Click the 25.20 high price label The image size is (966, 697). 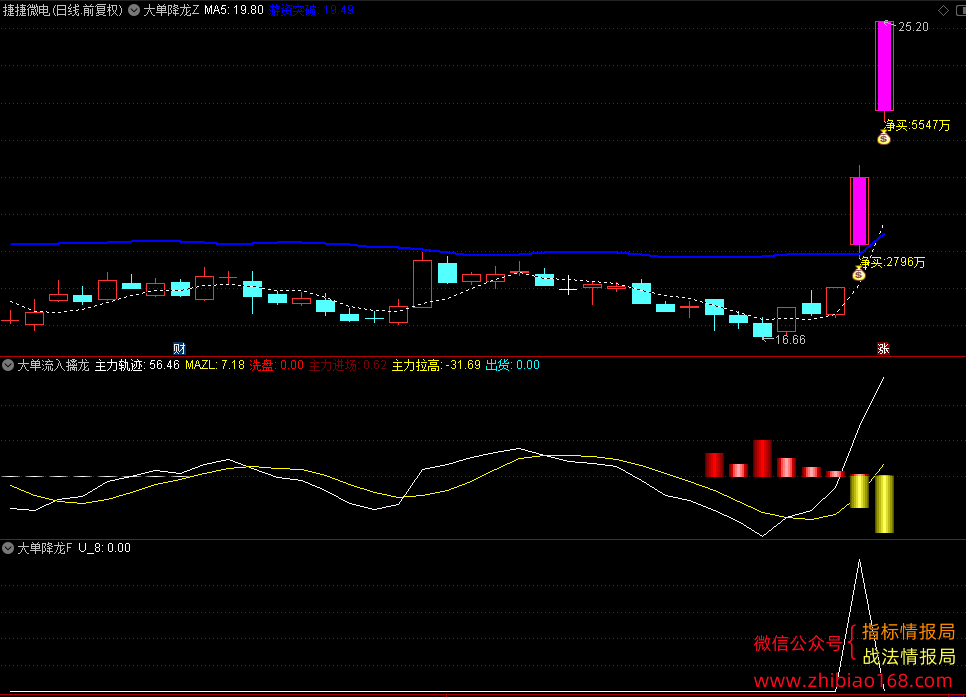point(913,26)
